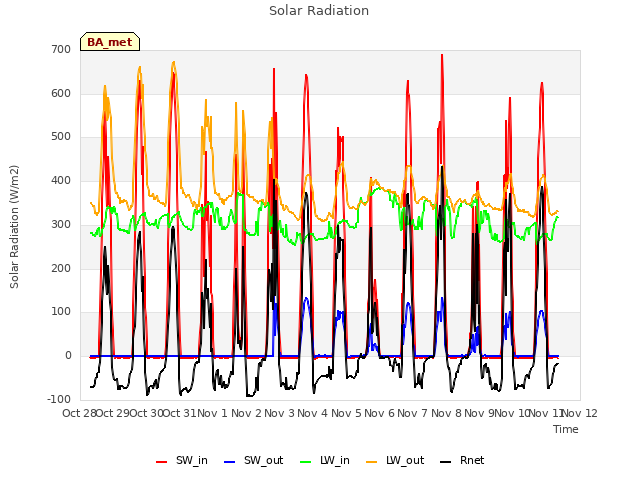
Task: Toggle the SW_in legend label
Action: point(192,460)
